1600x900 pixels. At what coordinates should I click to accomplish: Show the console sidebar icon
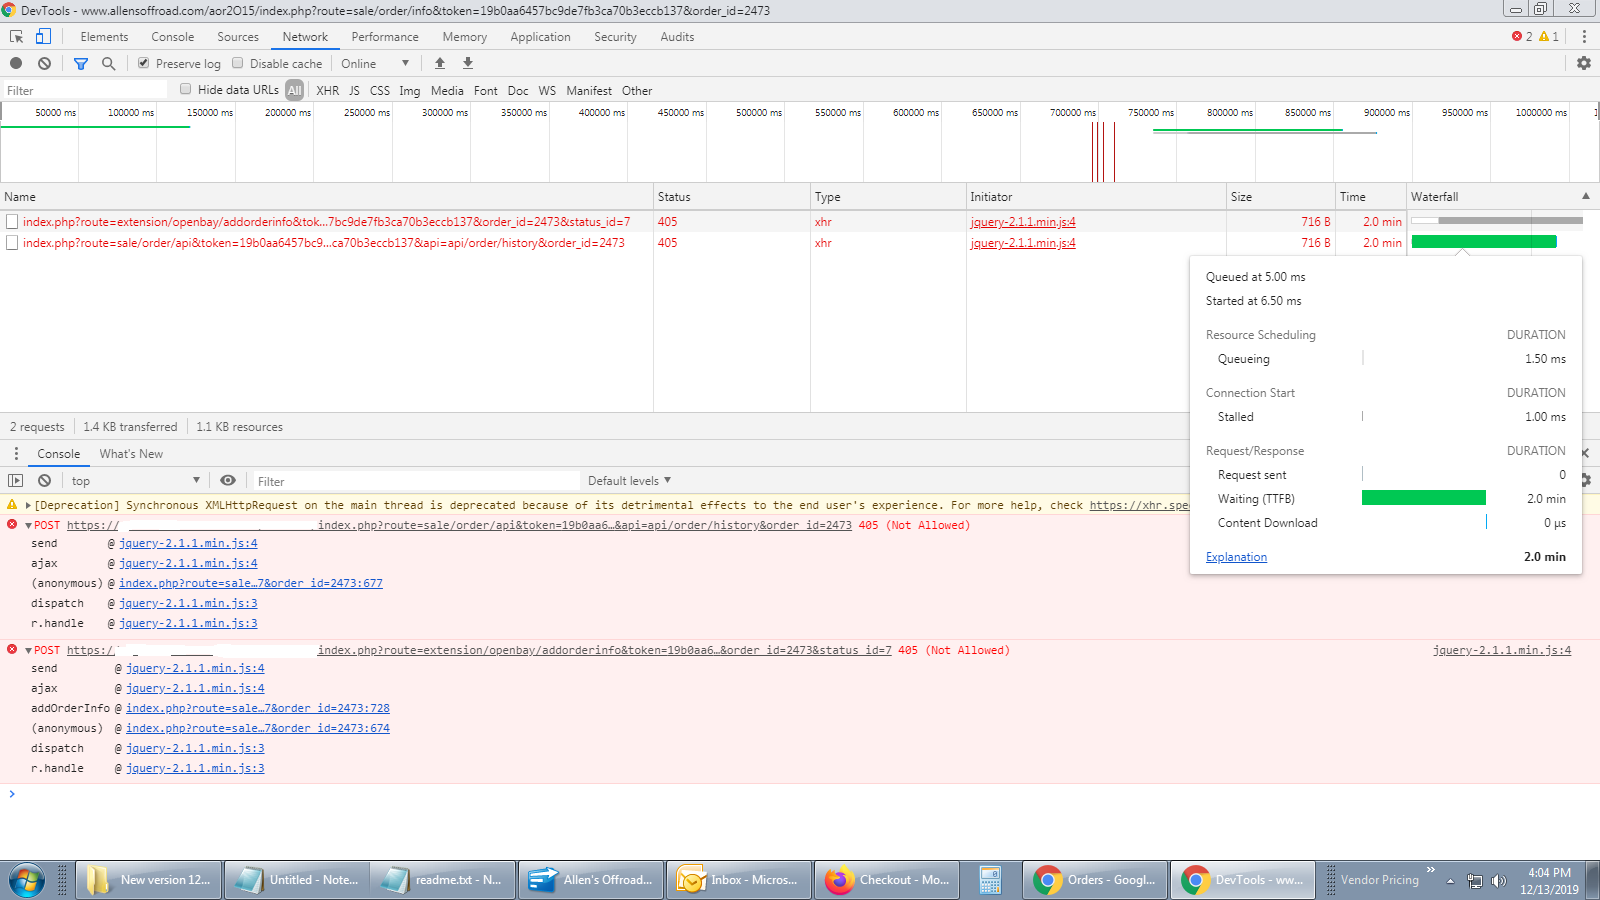pyautogui.click(x=16, y=480)
